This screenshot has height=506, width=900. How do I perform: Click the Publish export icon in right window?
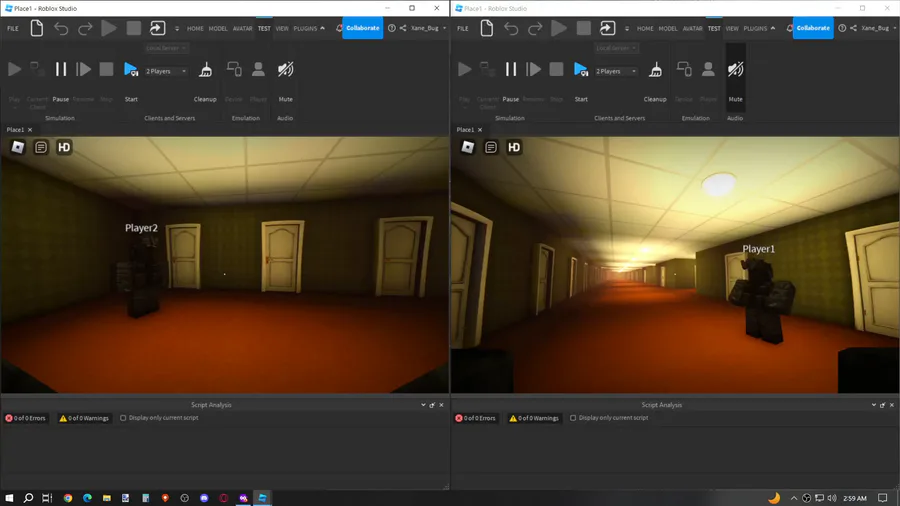[607, 28]
